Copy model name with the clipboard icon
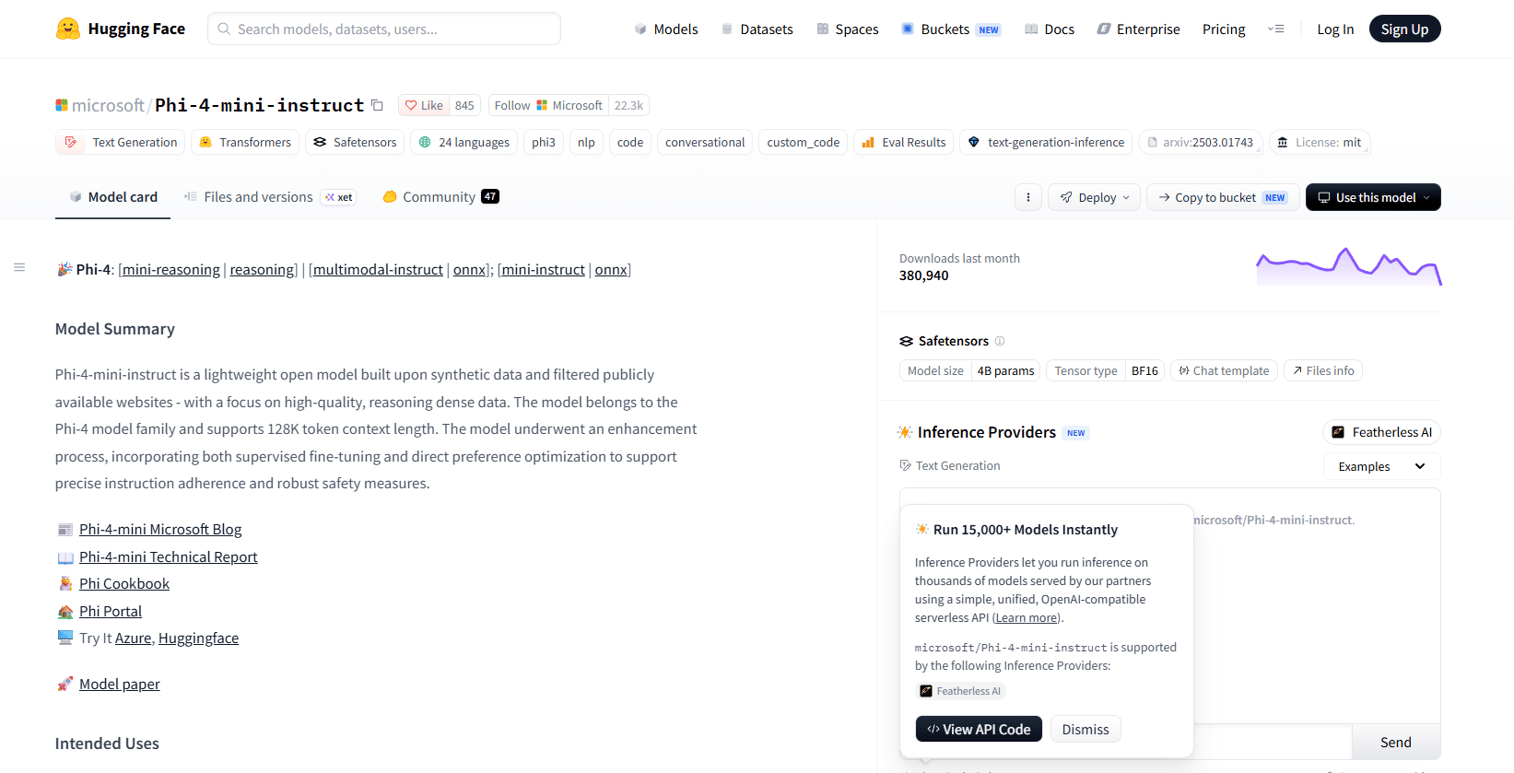 click(x=377, y=105)
